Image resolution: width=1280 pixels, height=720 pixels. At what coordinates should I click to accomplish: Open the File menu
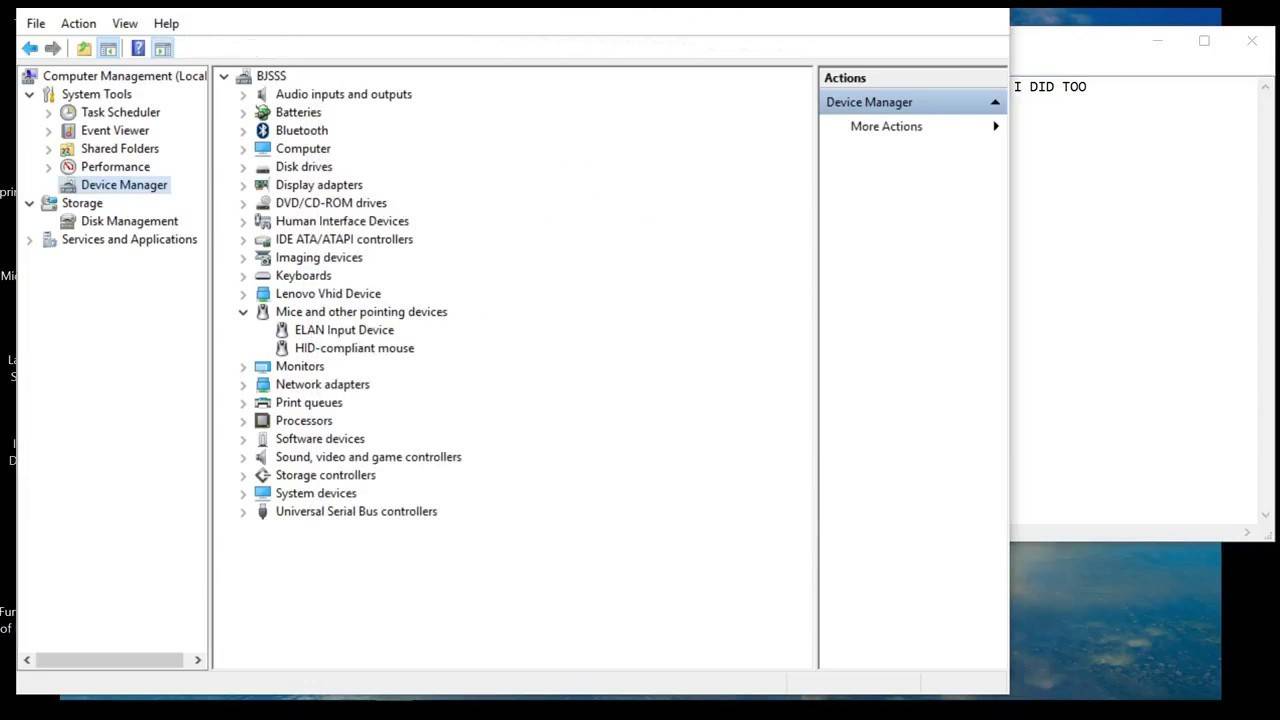point(36,23)
